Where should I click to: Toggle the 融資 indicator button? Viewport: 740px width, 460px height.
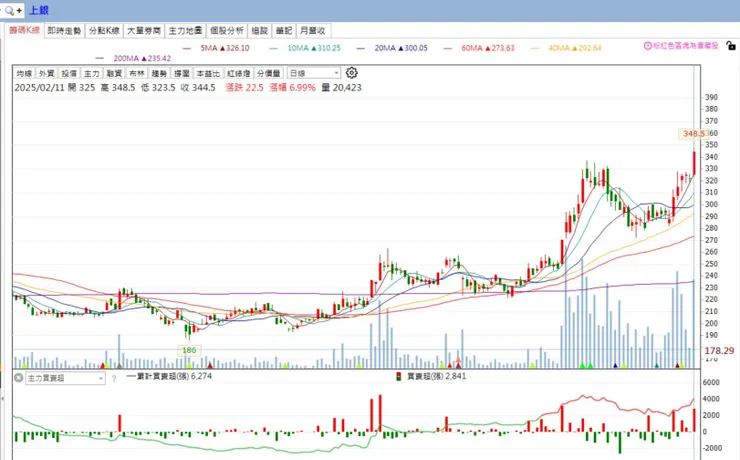tap(115, 73)
